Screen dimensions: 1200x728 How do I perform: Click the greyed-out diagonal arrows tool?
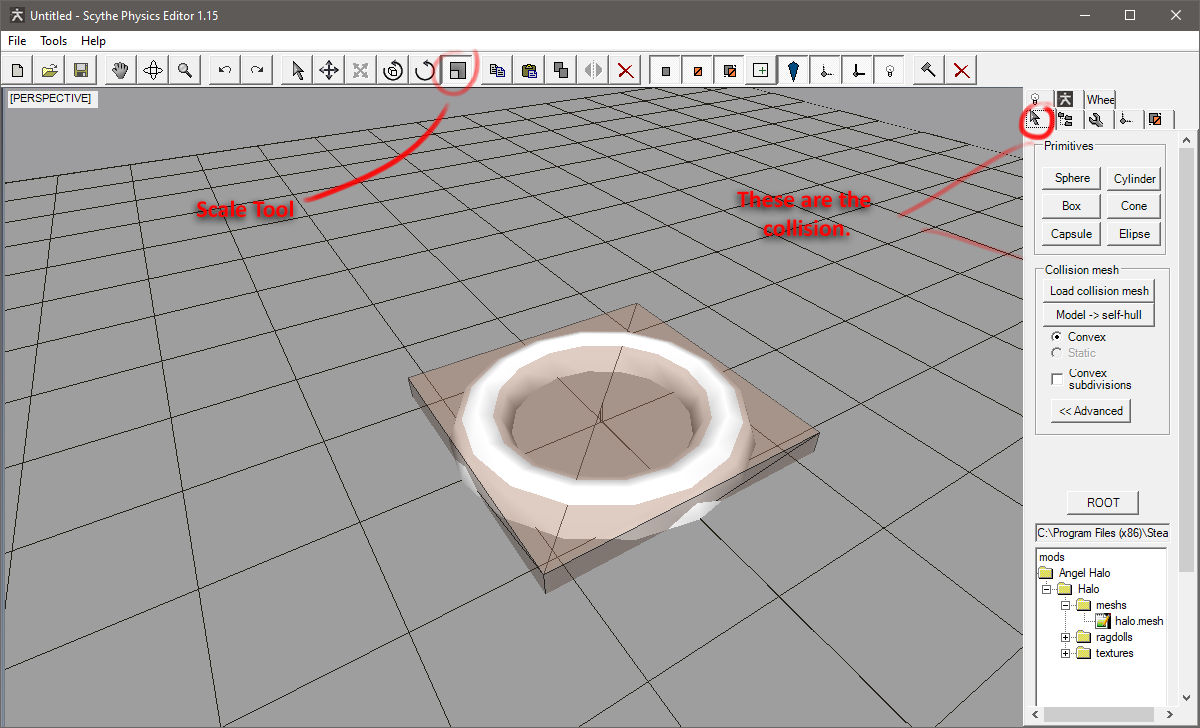click(x=361, y=70)
